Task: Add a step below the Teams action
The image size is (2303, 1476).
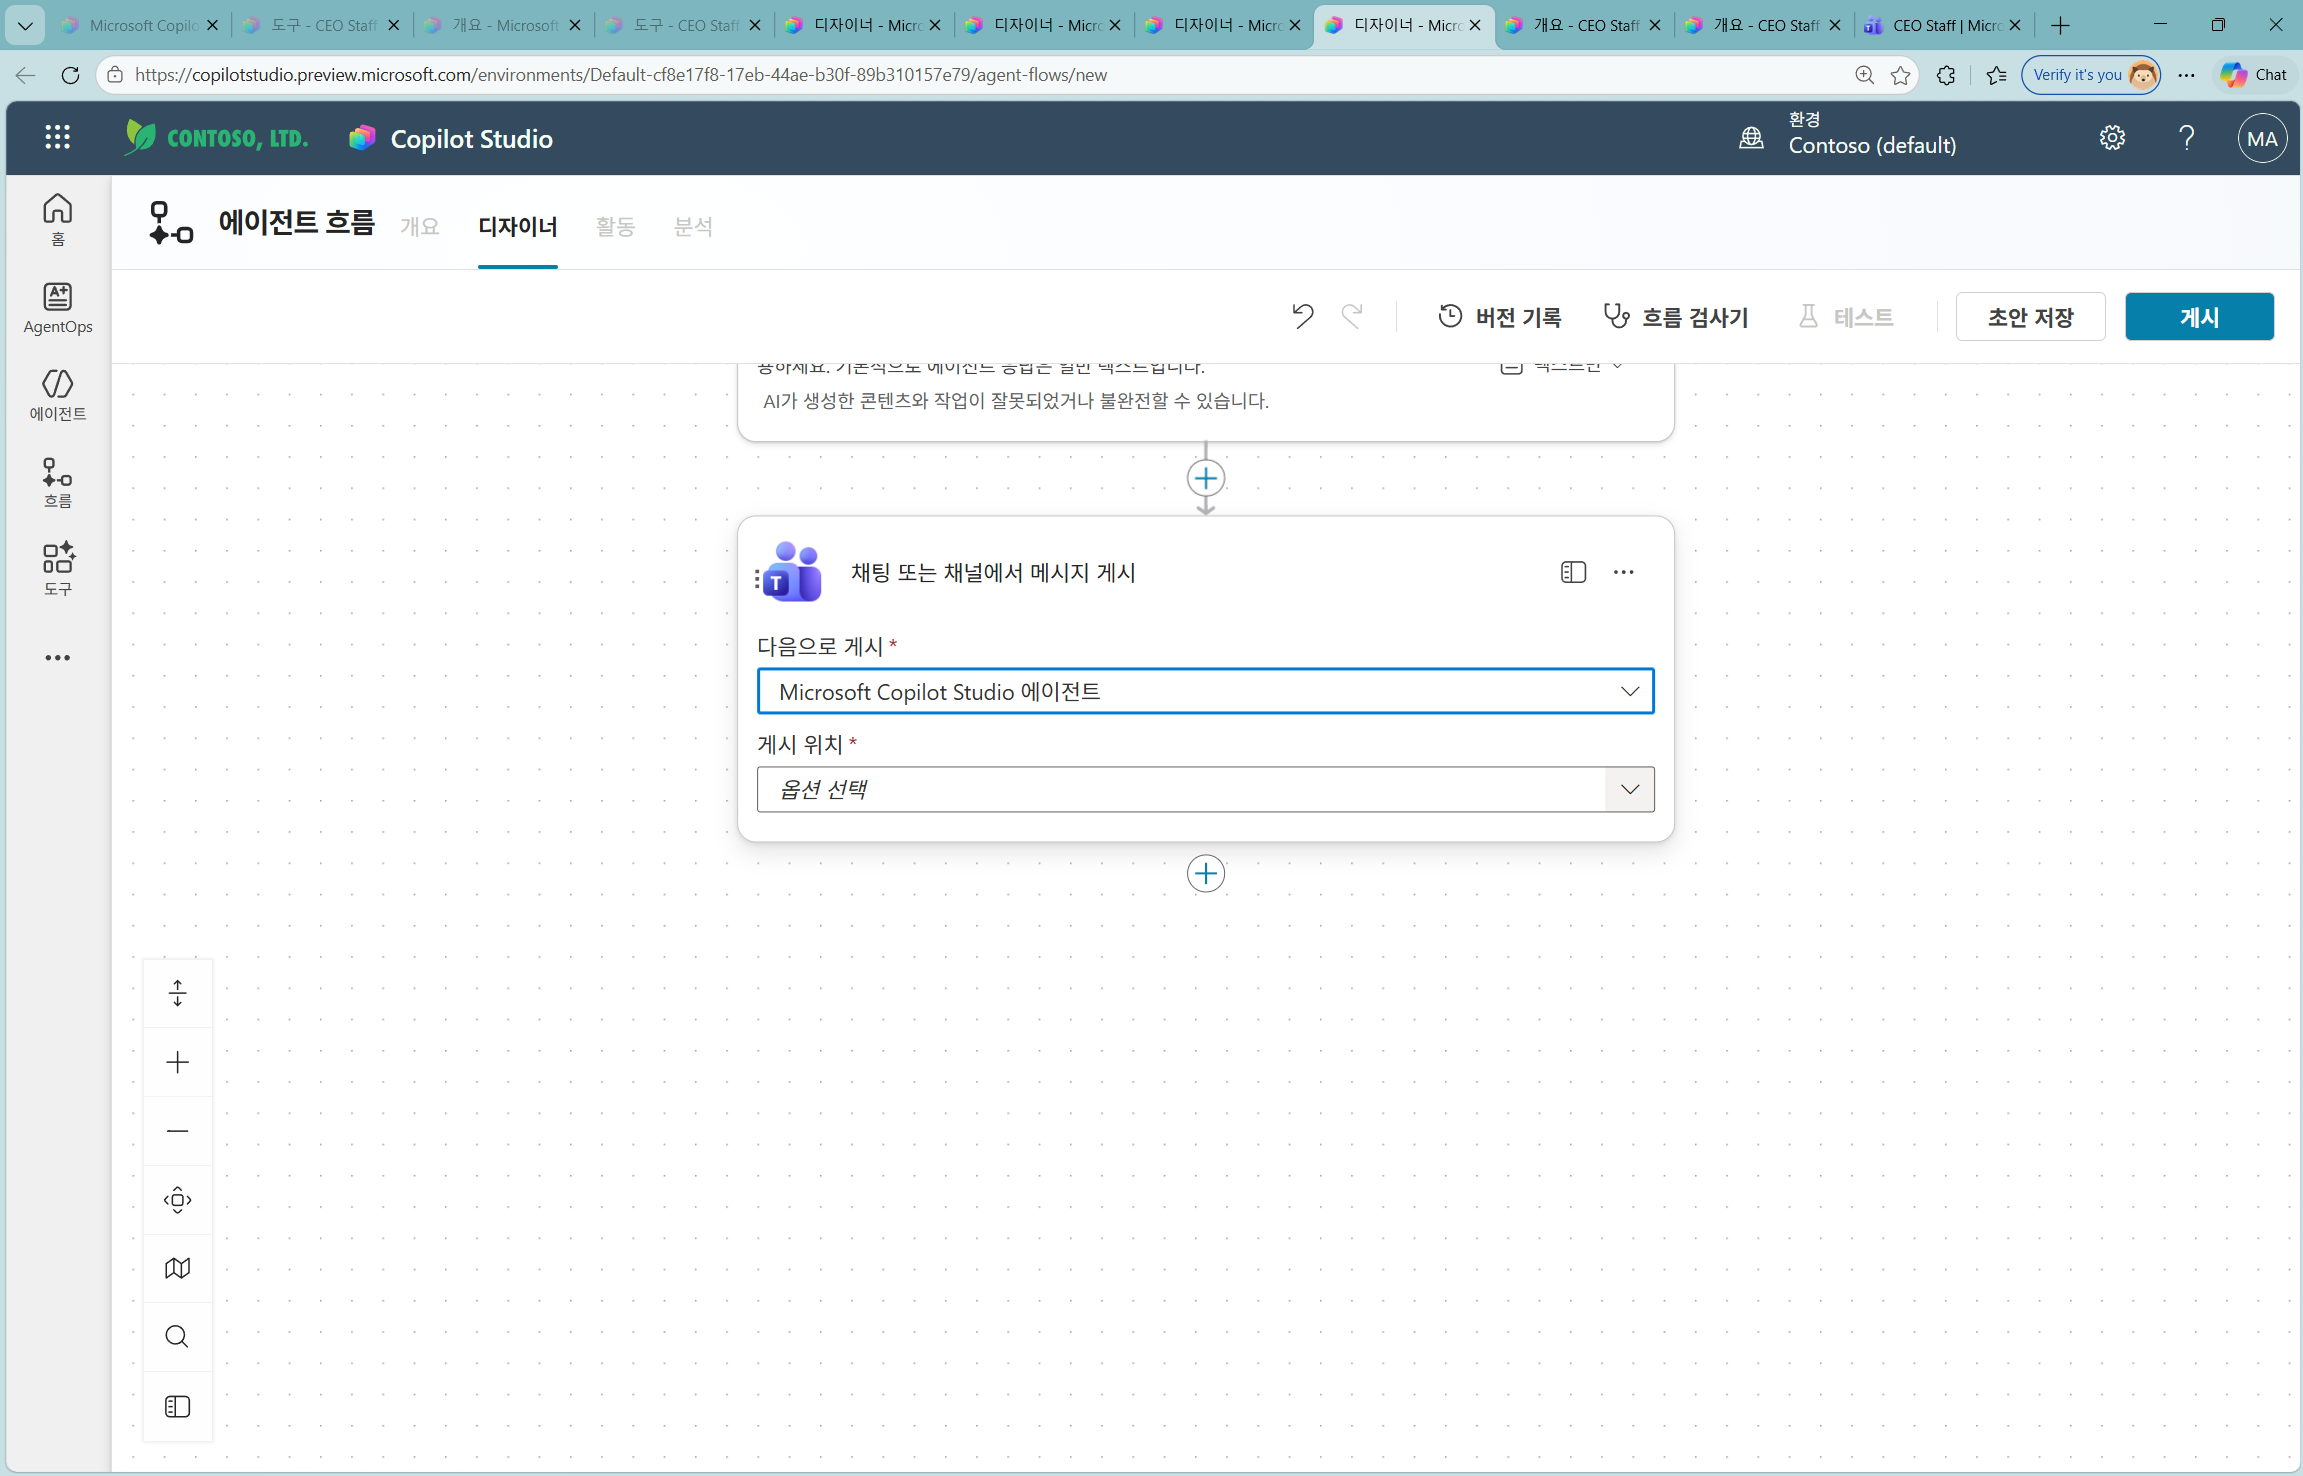Action: pos(1206,874)
